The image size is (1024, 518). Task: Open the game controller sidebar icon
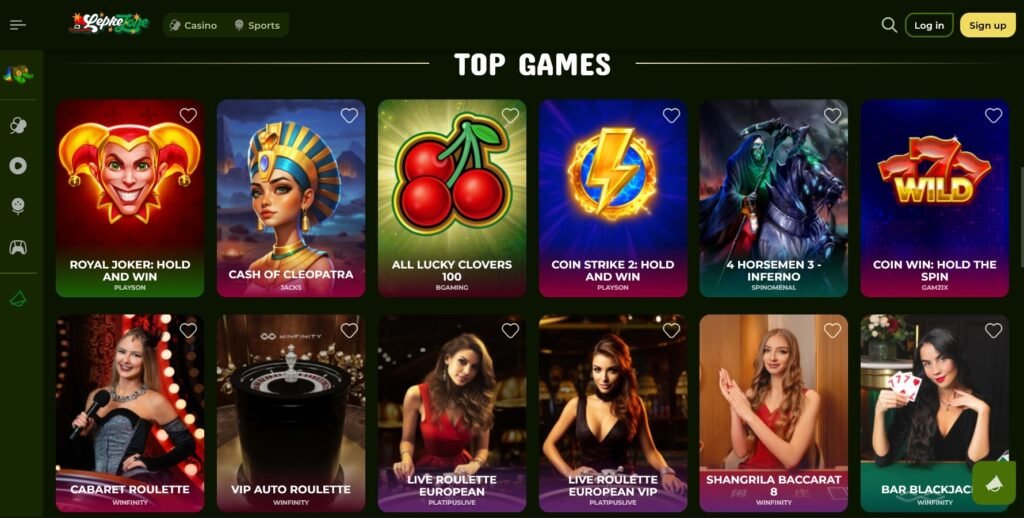(18, 248)
